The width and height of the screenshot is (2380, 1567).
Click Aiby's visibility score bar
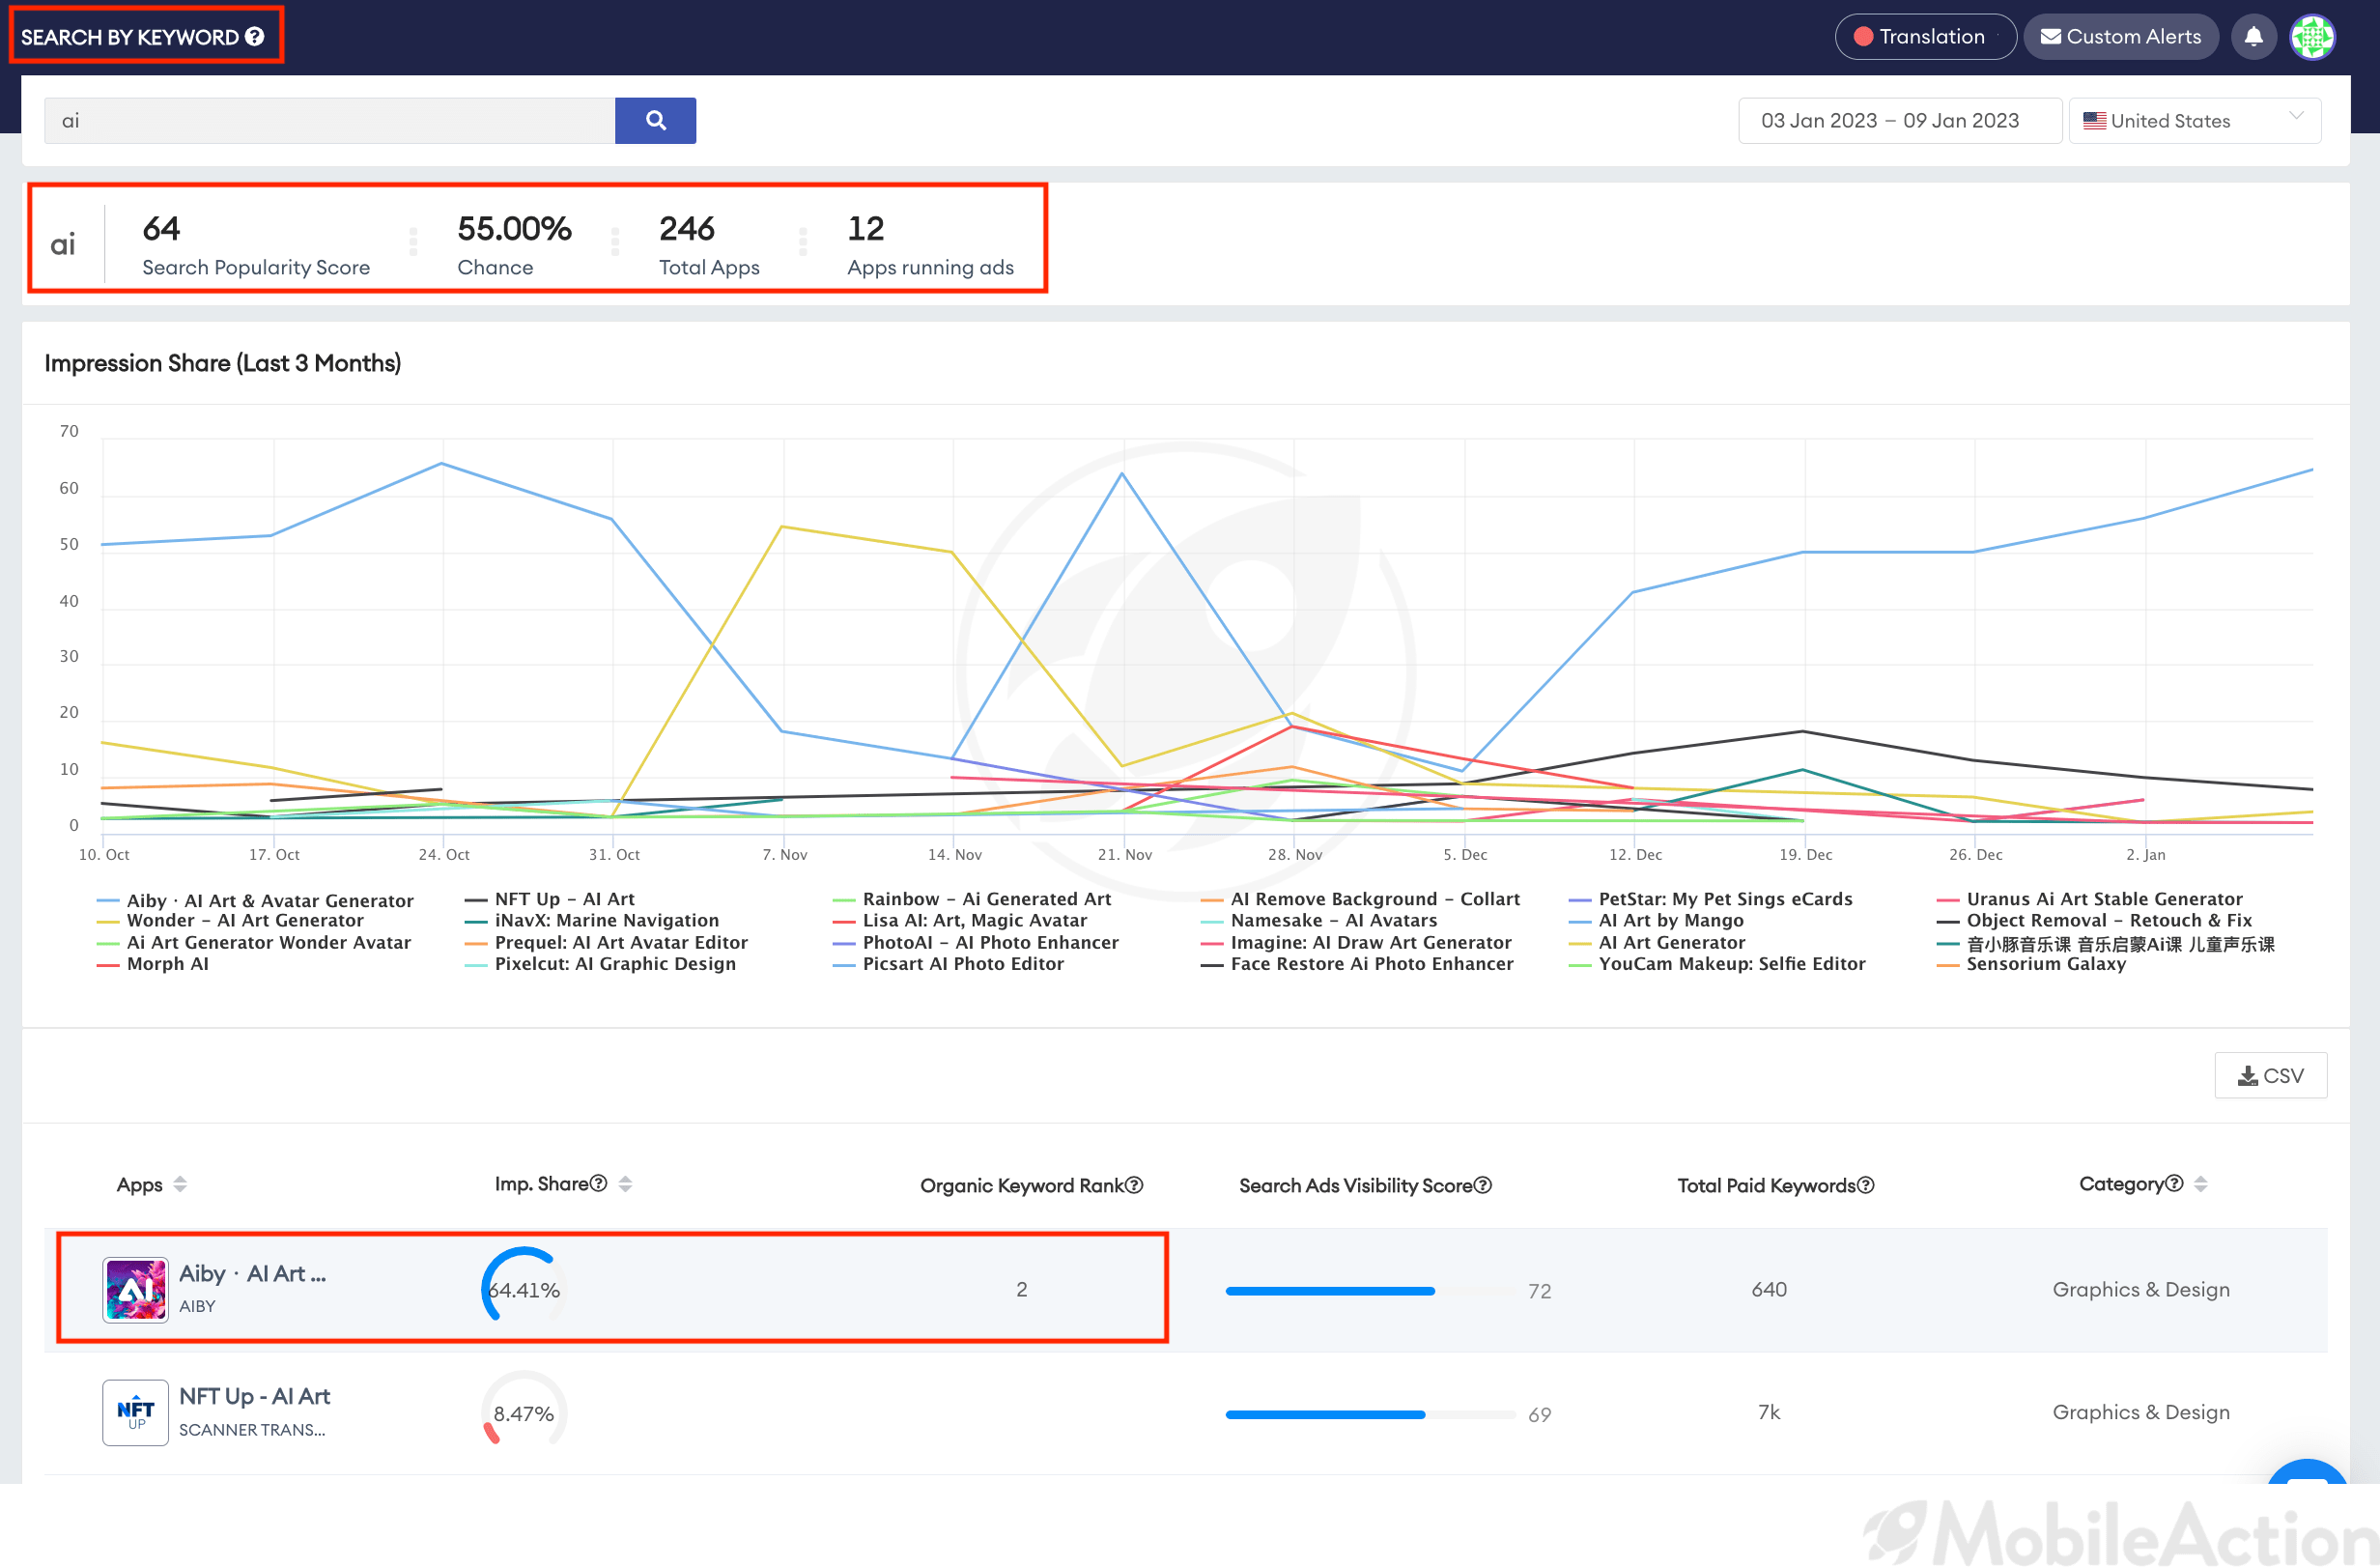[x=1370, y=1291]
